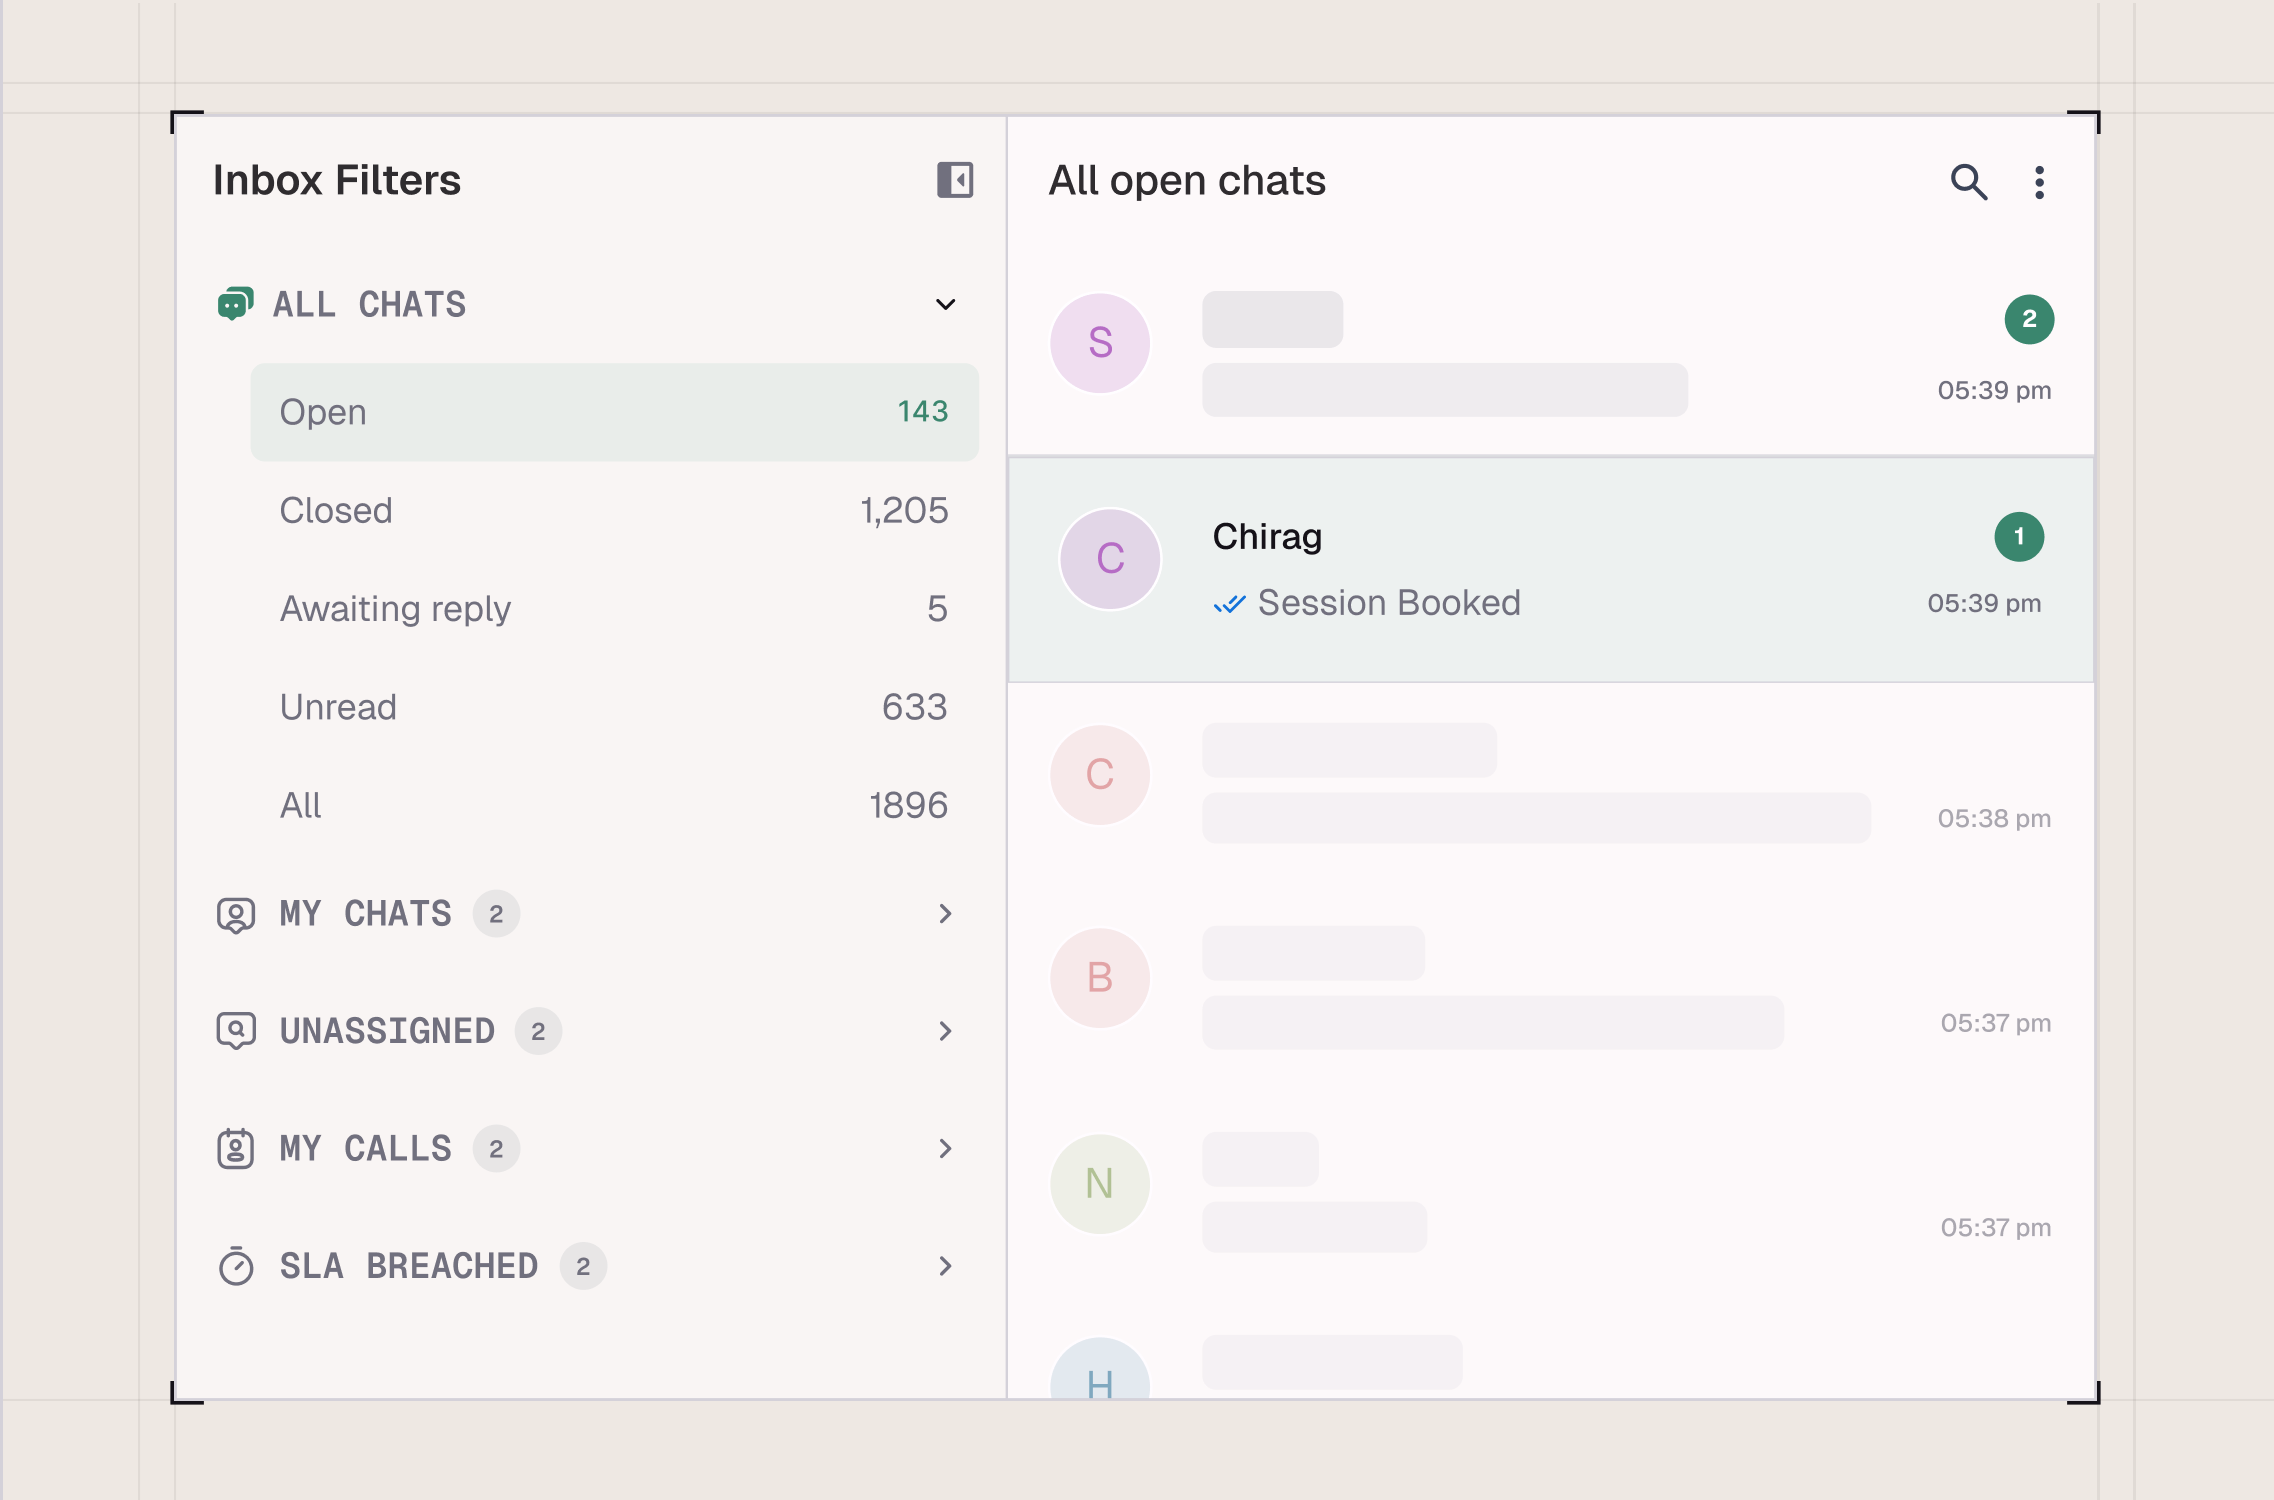
Task: Select the Closed chats filter
Action: tap(614, 510)
